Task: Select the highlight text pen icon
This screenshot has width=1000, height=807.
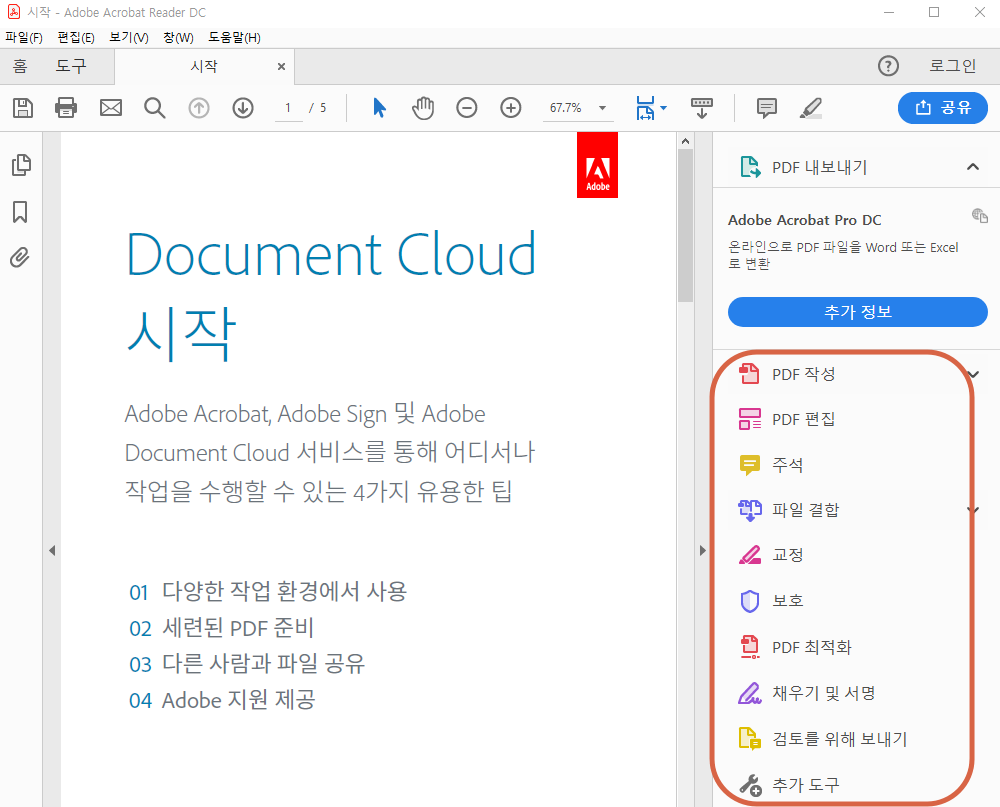Action: [x=811, y=108]
